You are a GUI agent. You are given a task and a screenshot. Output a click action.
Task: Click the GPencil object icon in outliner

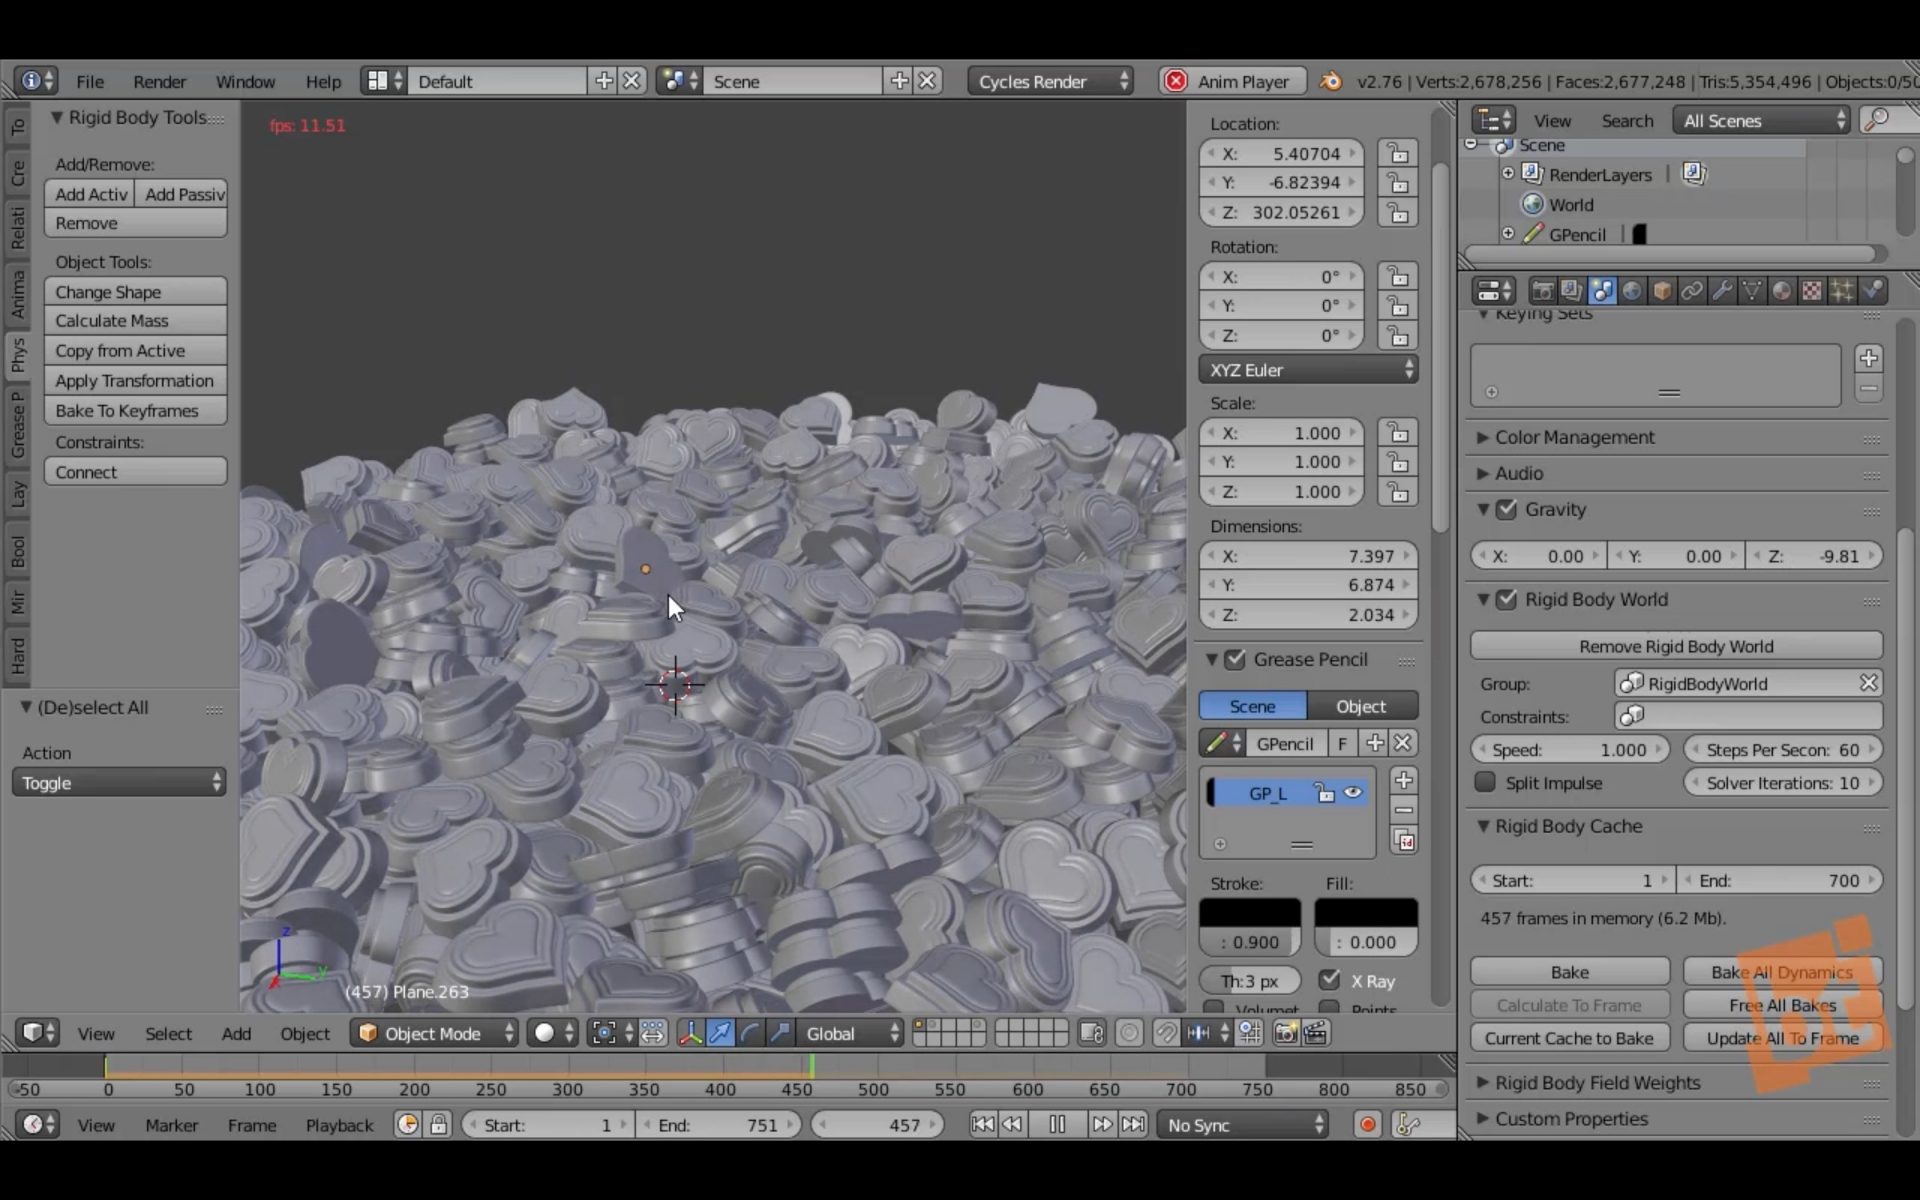[x=1532, y=234]
